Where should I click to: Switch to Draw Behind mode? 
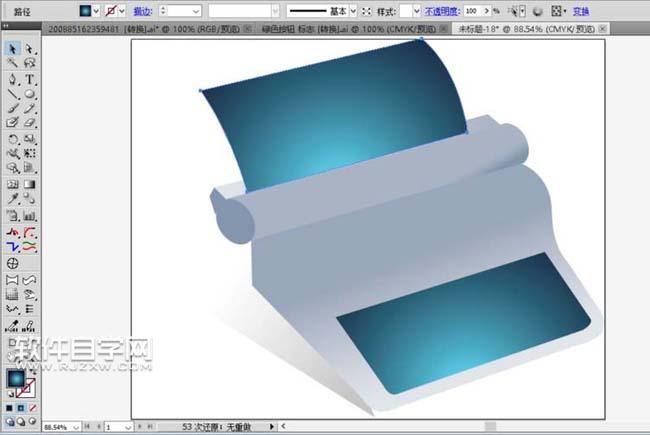coord(21,422)
